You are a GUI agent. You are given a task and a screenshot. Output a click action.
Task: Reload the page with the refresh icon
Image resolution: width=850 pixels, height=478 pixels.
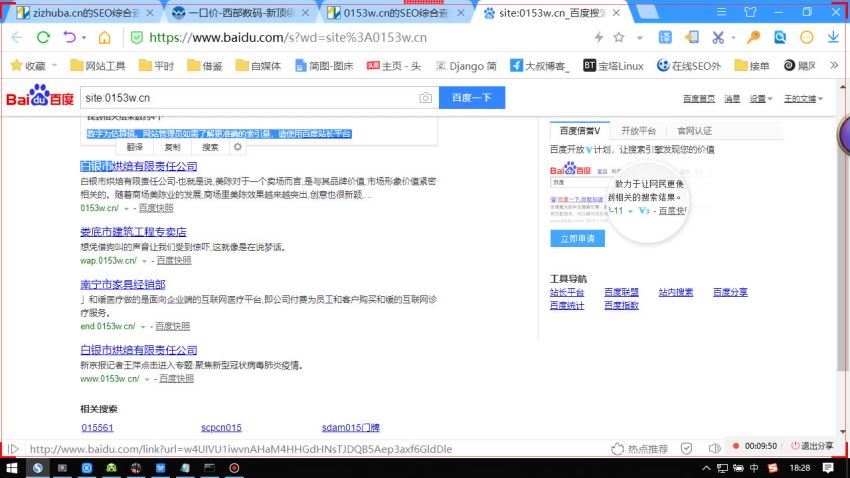tap(43, 37)
